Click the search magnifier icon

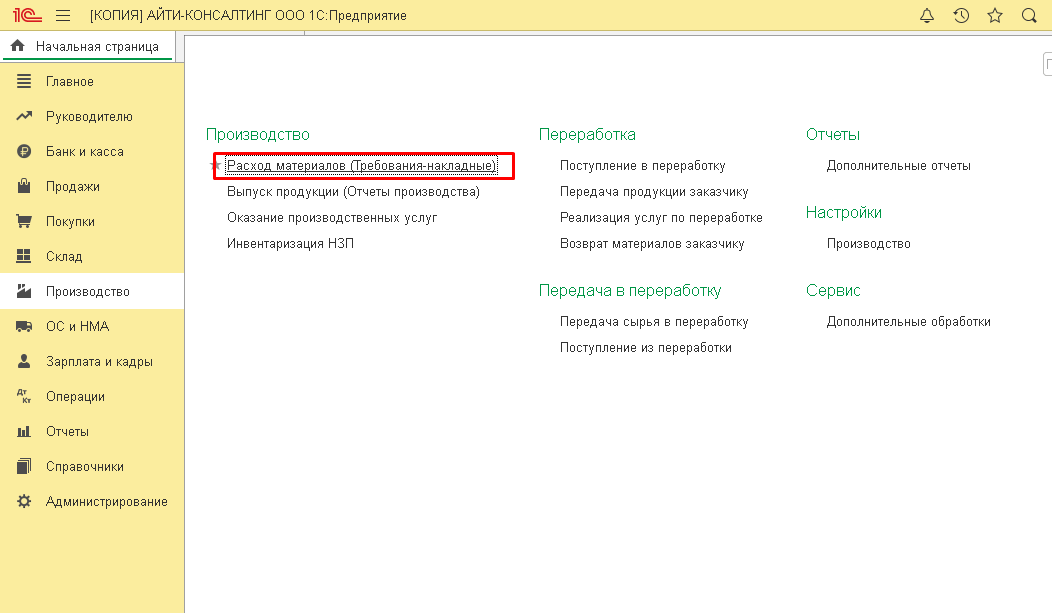[1029, 16]
